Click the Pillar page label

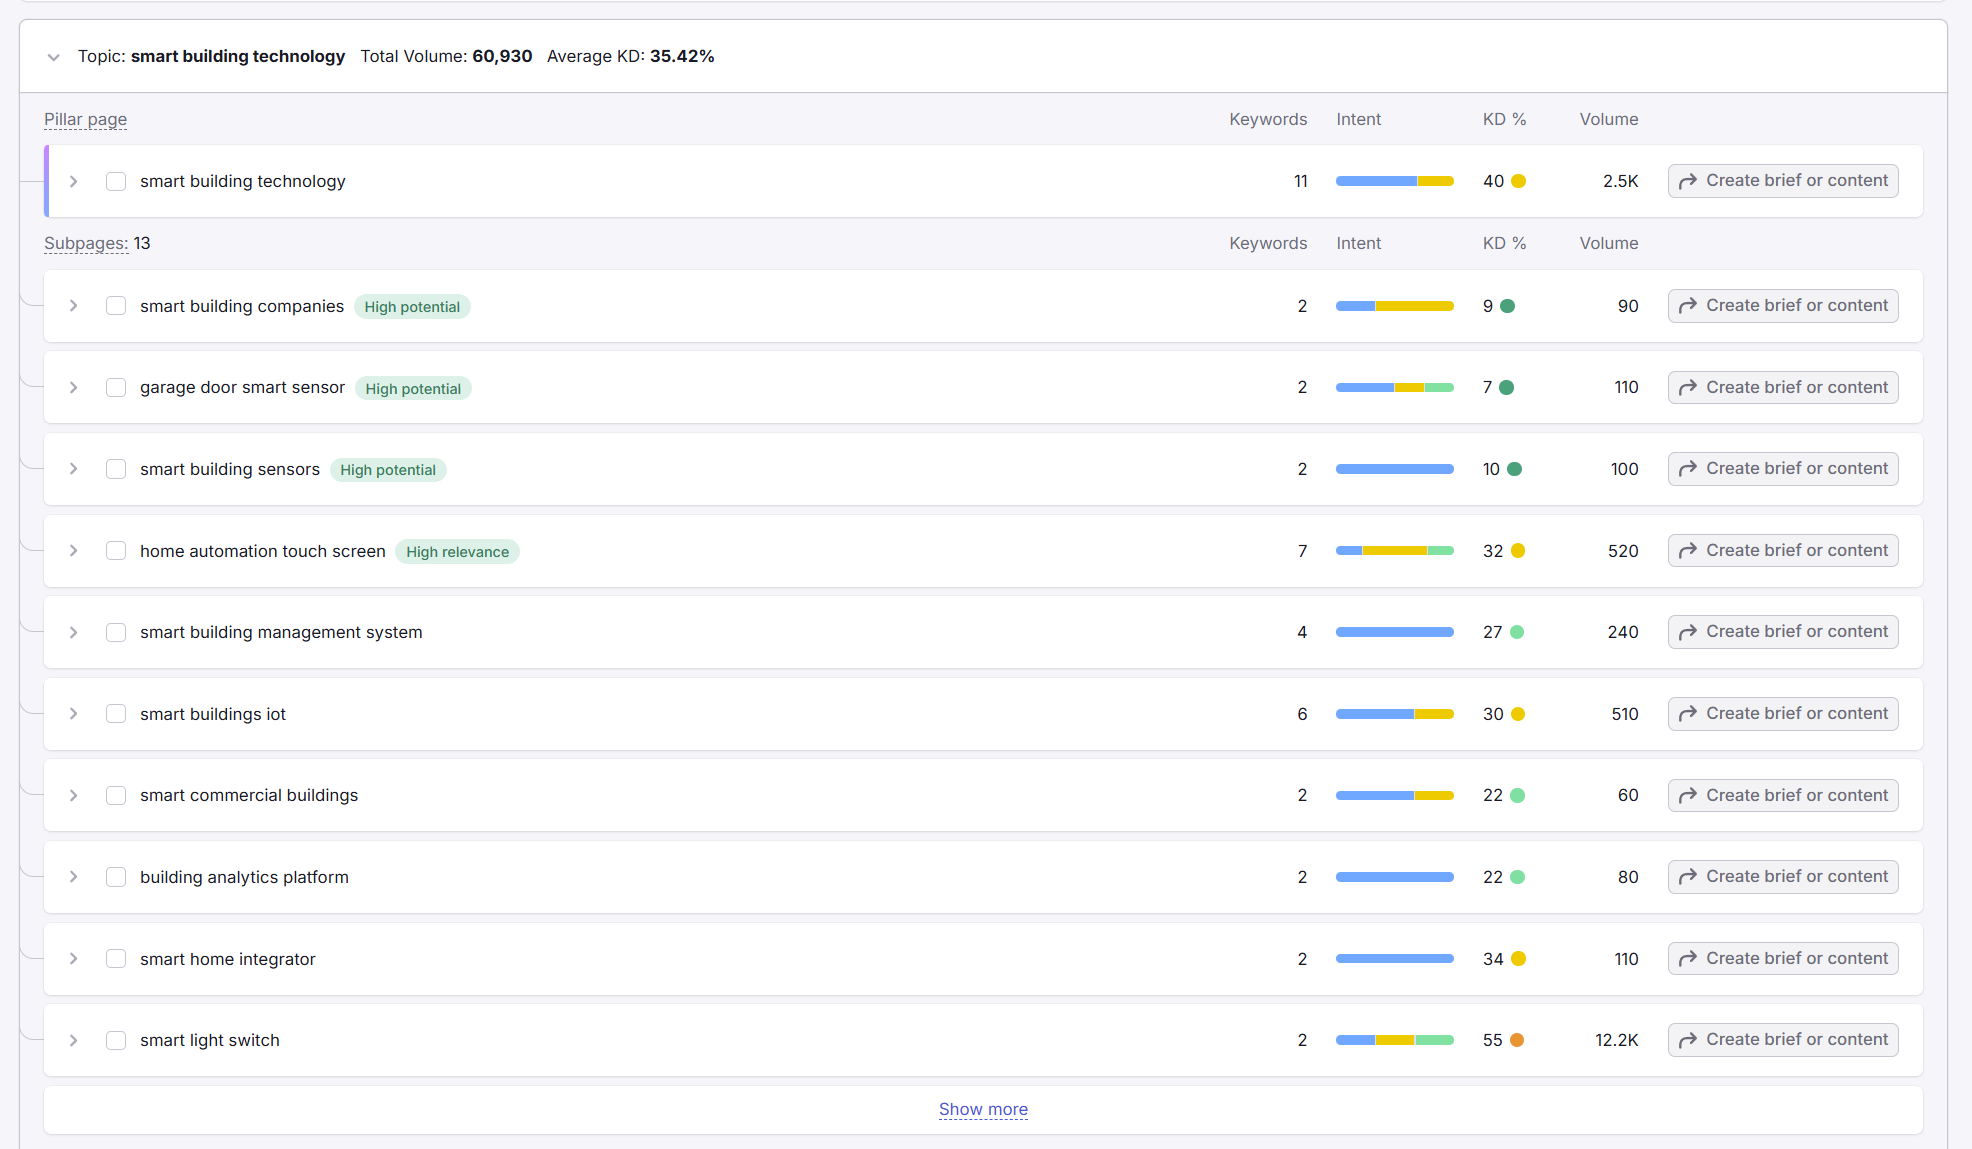point(85,119)
